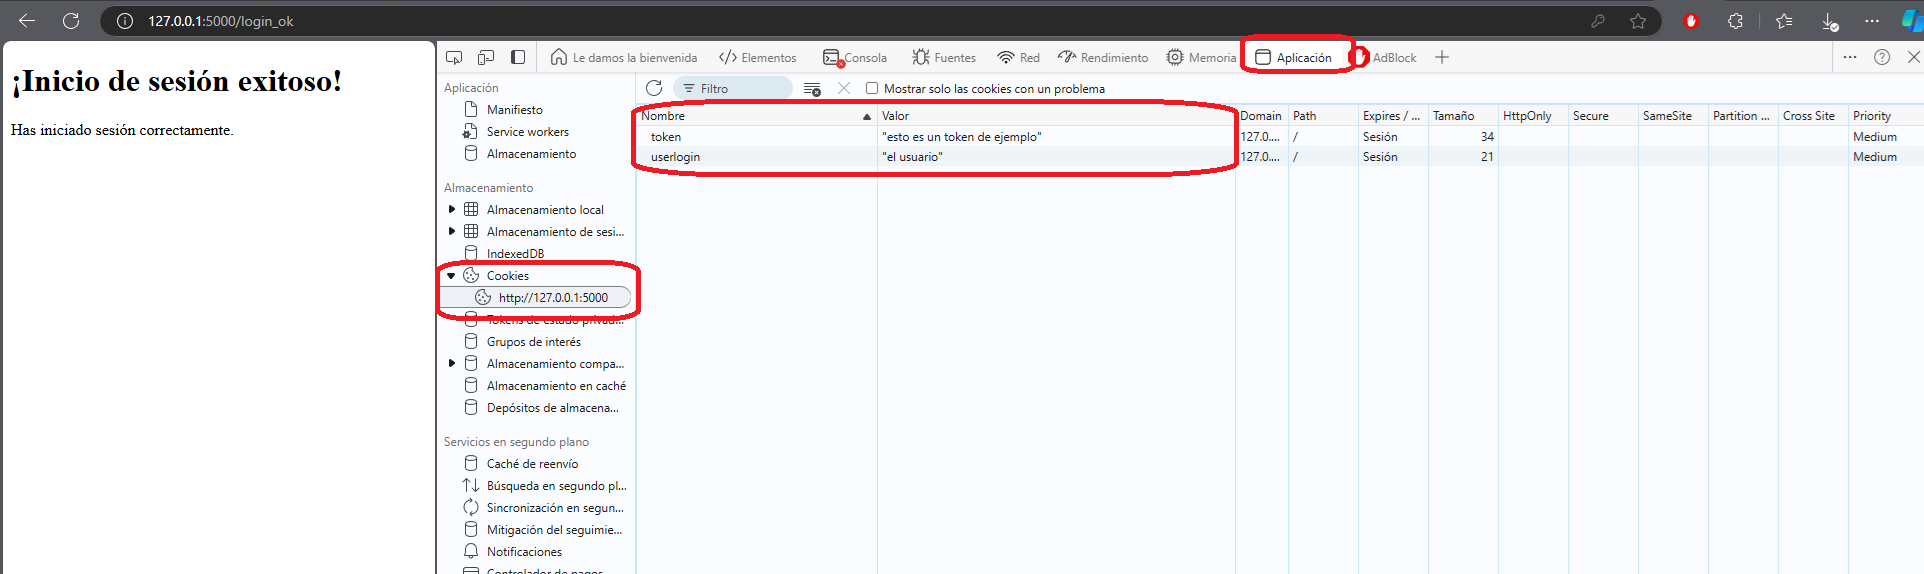The height and width of the screenshot is (574, 1924).
Task: Open DevTools help question mark icon
Action: click(x=1882, y=57)
